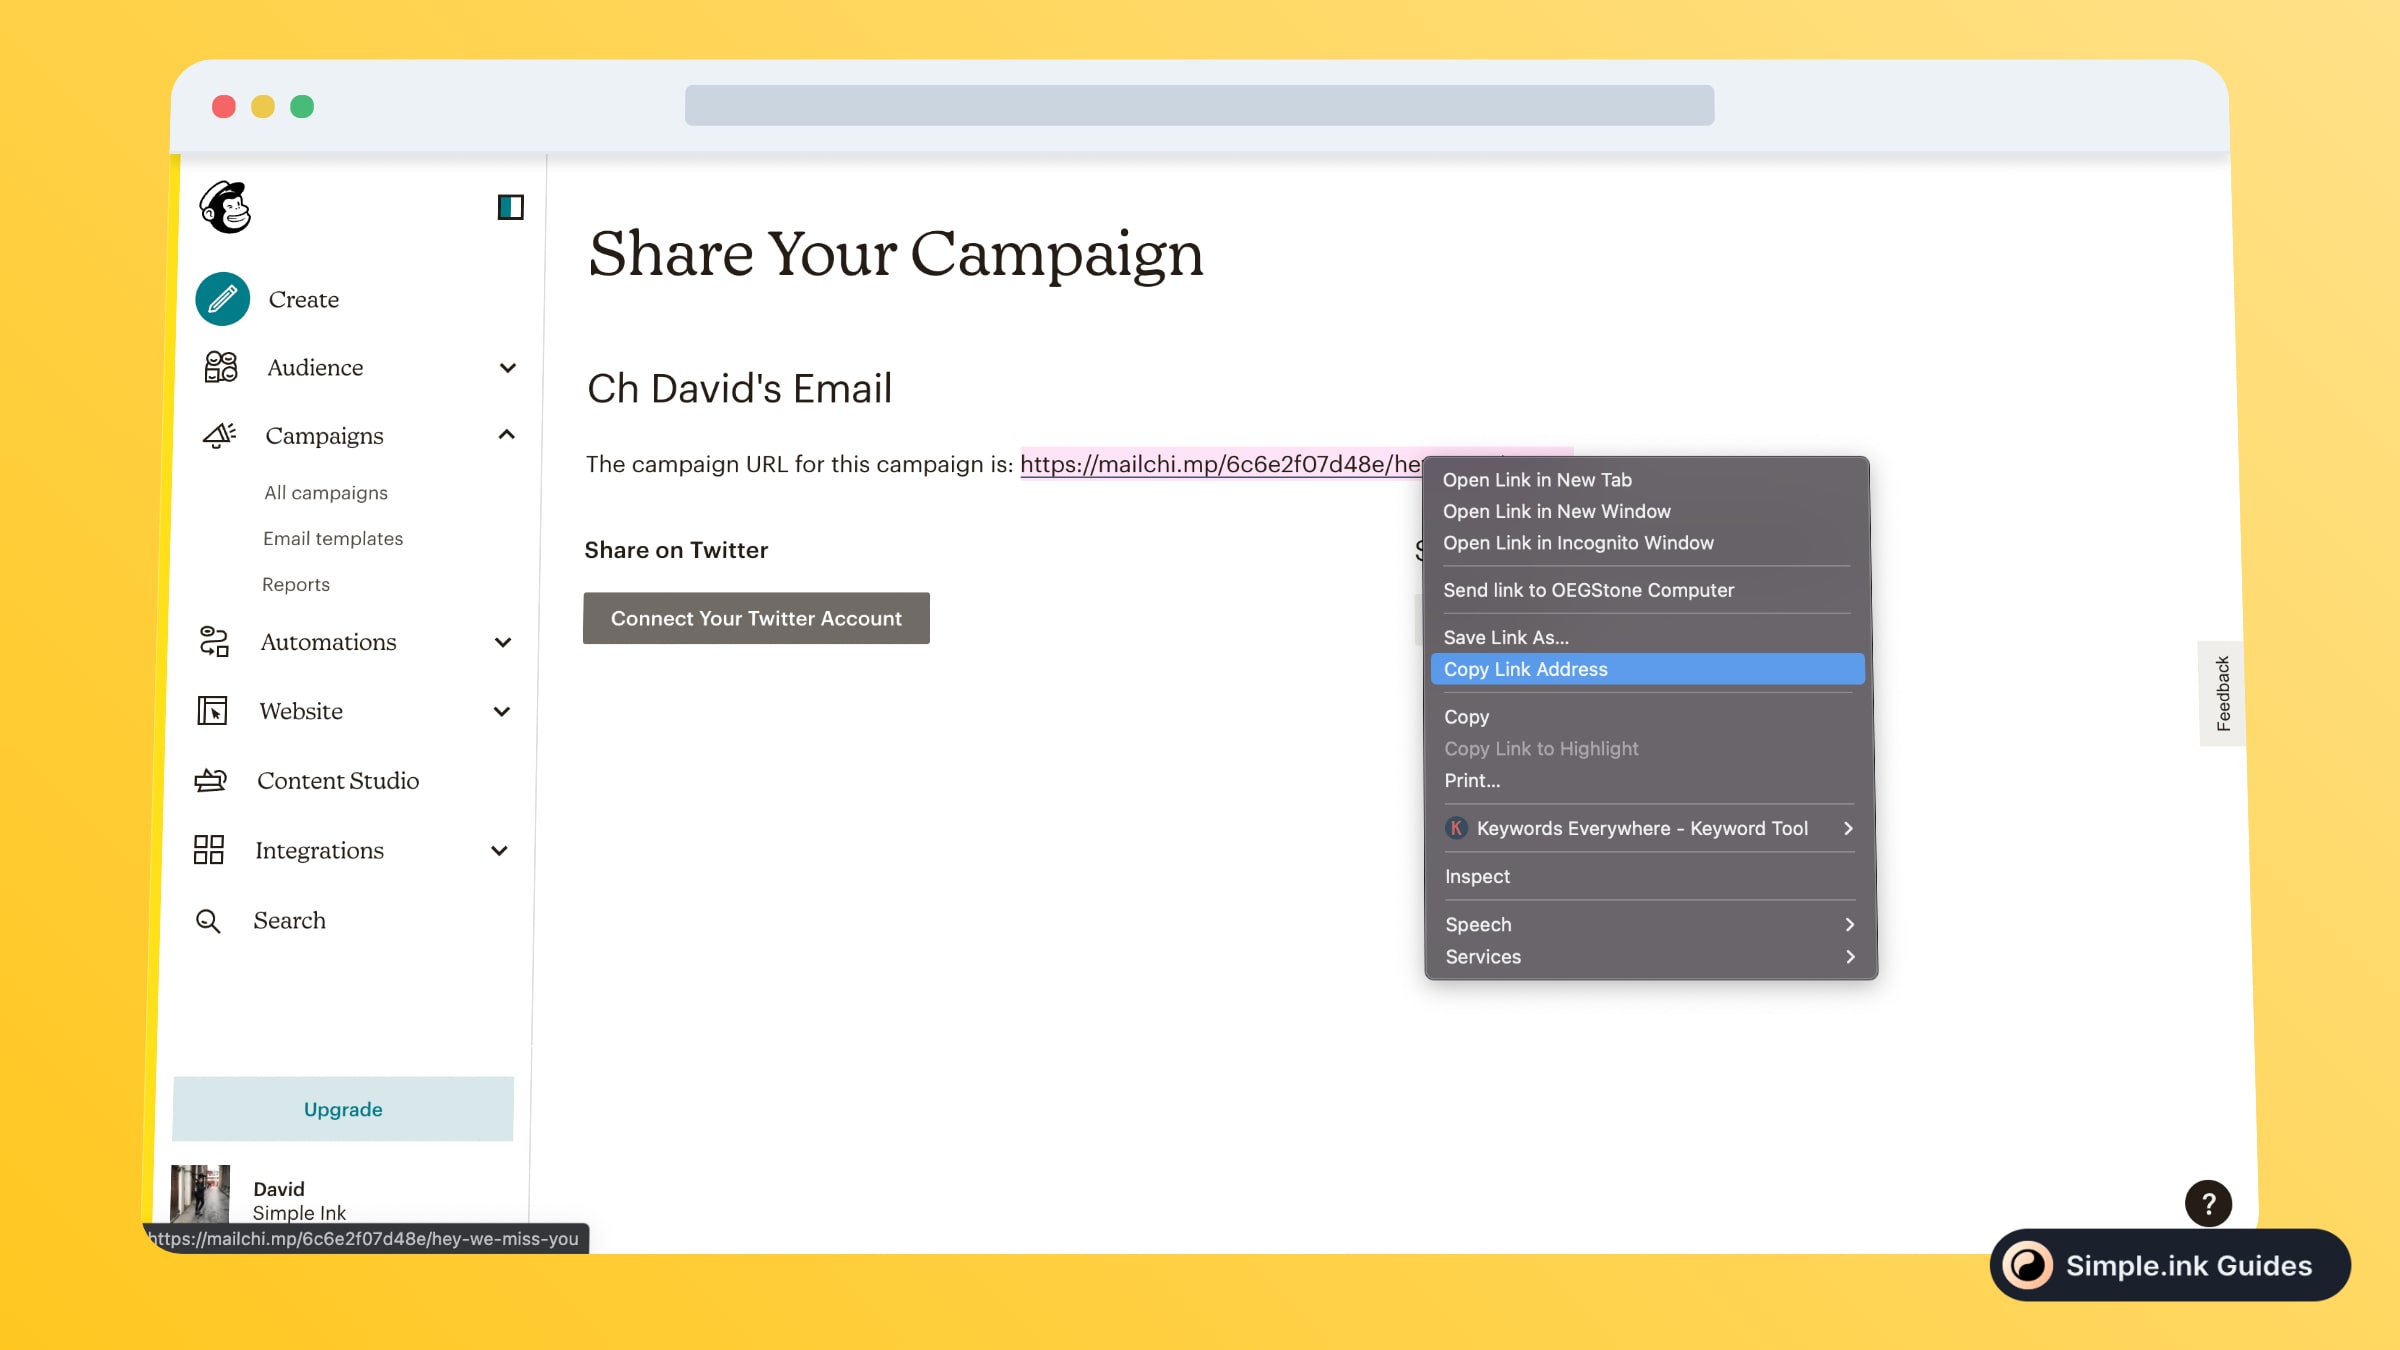Expand the Audience menu chevron
Viewport: 2400px width, 1350px height.
point(508,367)
